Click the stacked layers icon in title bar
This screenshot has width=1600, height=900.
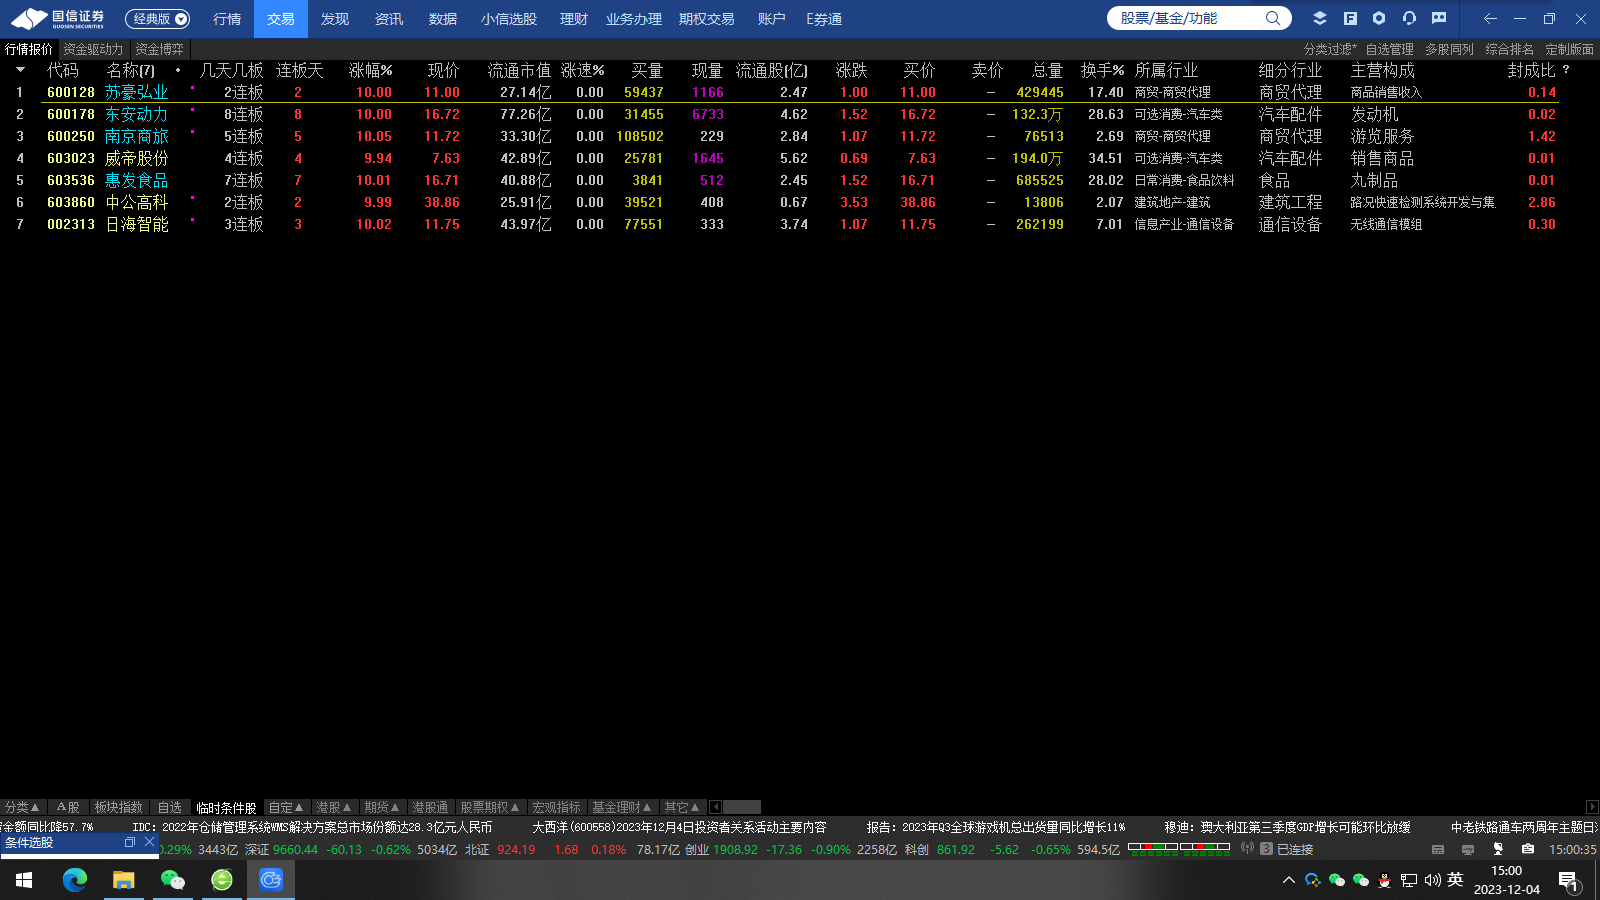point(1320,18)
